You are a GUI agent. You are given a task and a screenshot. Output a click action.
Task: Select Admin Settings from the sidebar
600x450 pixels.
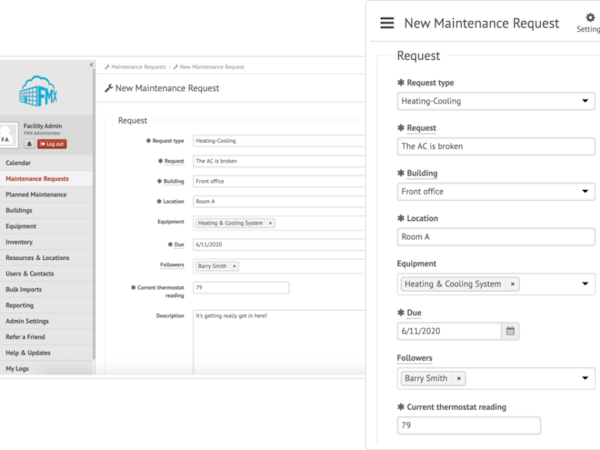click(x=27, y=321)
